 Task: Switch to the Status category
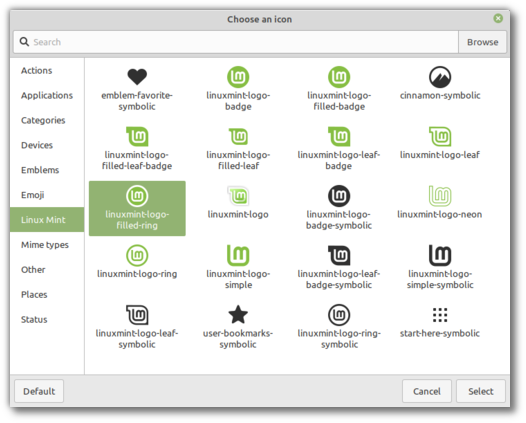point(47,319)
